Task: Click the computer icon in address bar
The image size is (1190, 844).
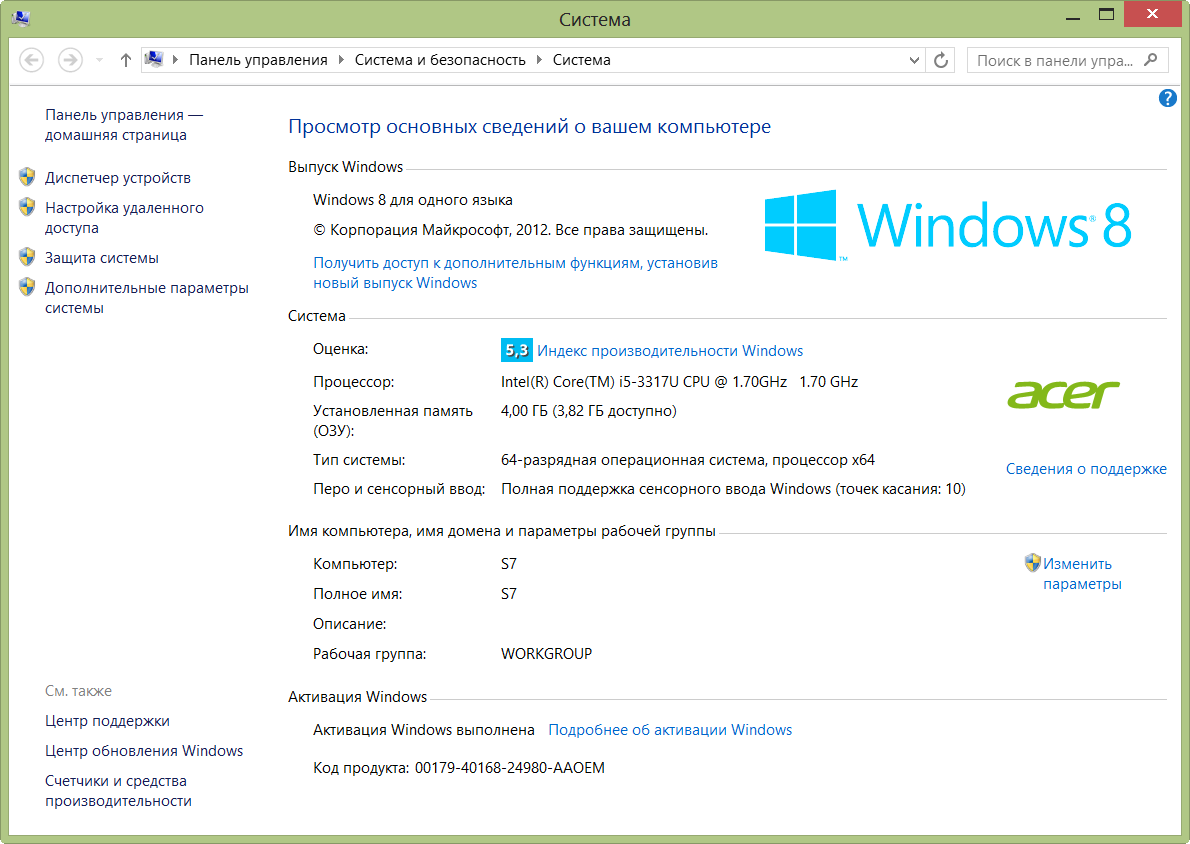Action: pos(154,59)
